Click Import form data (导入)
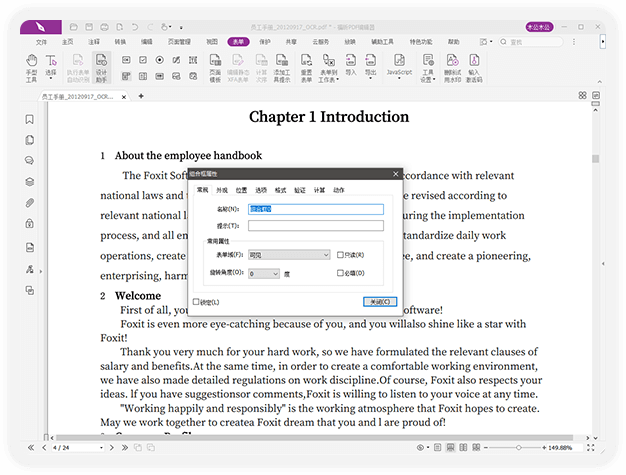This screenshot has width=626, height=475. (351, 65)
